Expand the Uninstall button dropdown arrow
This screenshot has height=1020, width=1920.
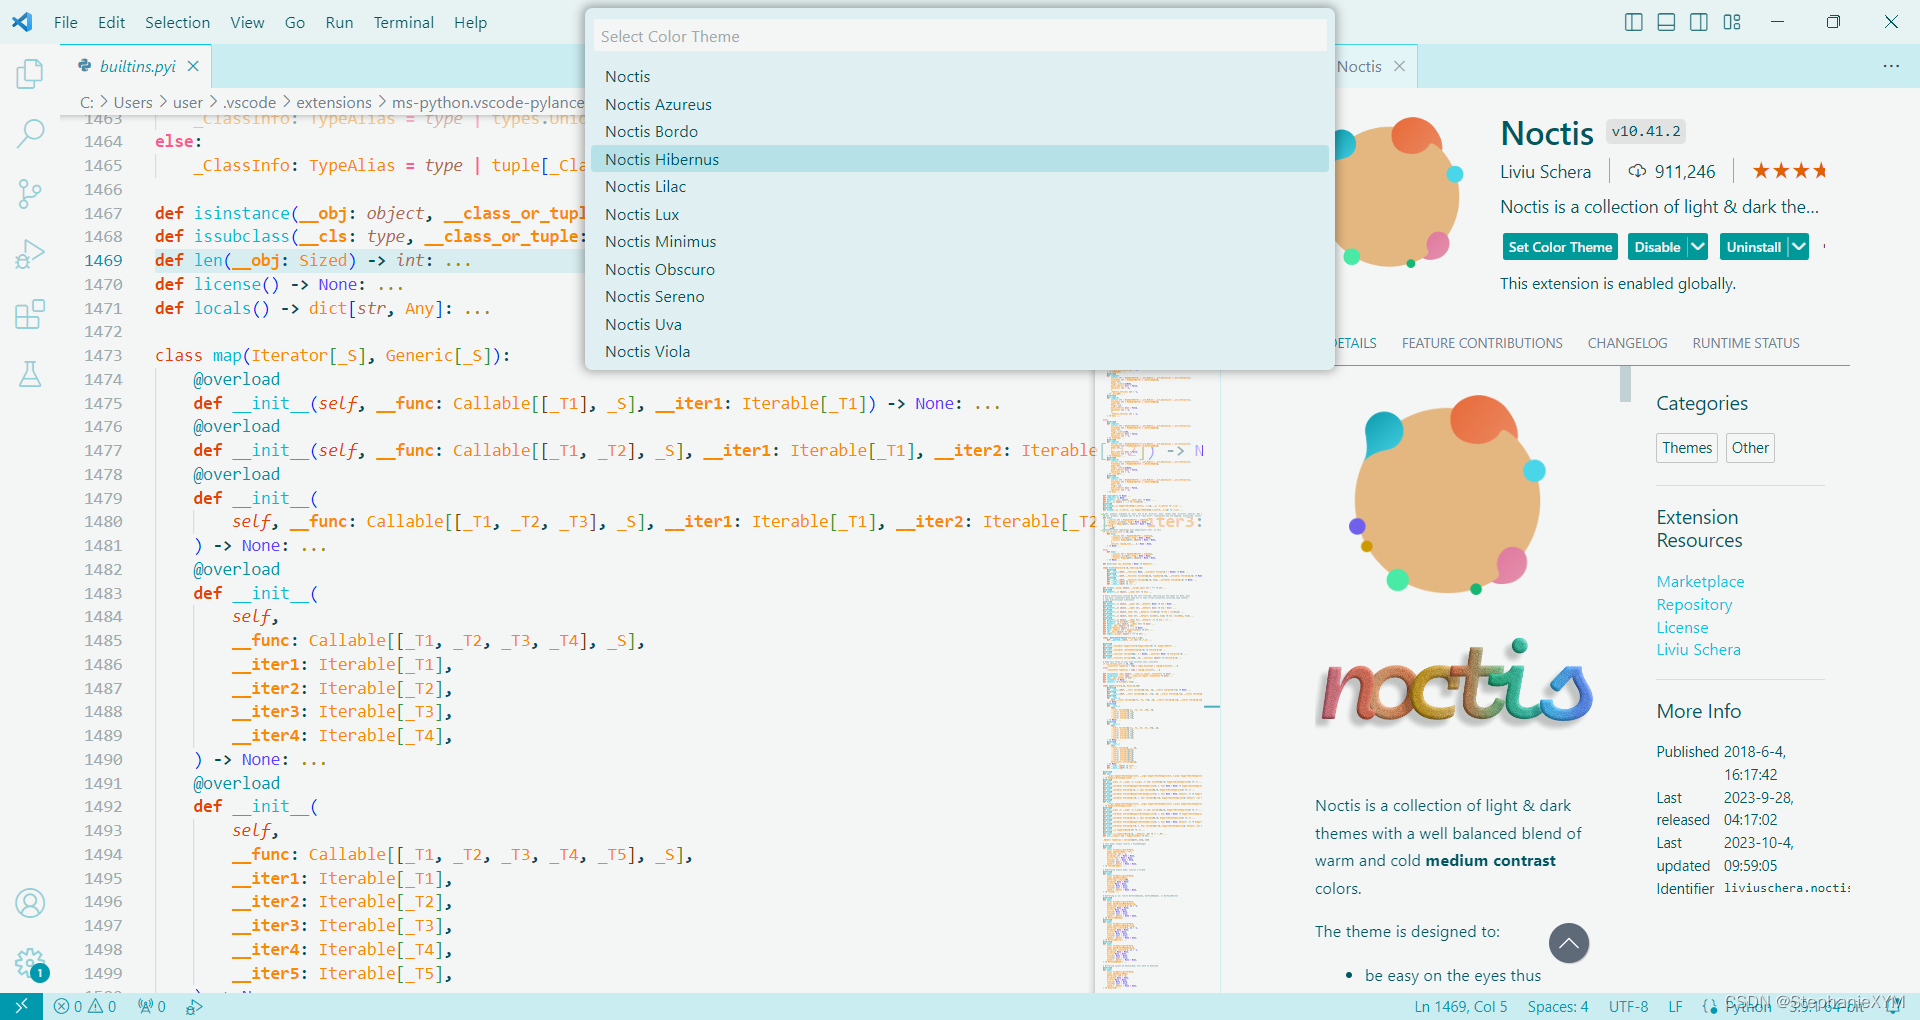1799,247
